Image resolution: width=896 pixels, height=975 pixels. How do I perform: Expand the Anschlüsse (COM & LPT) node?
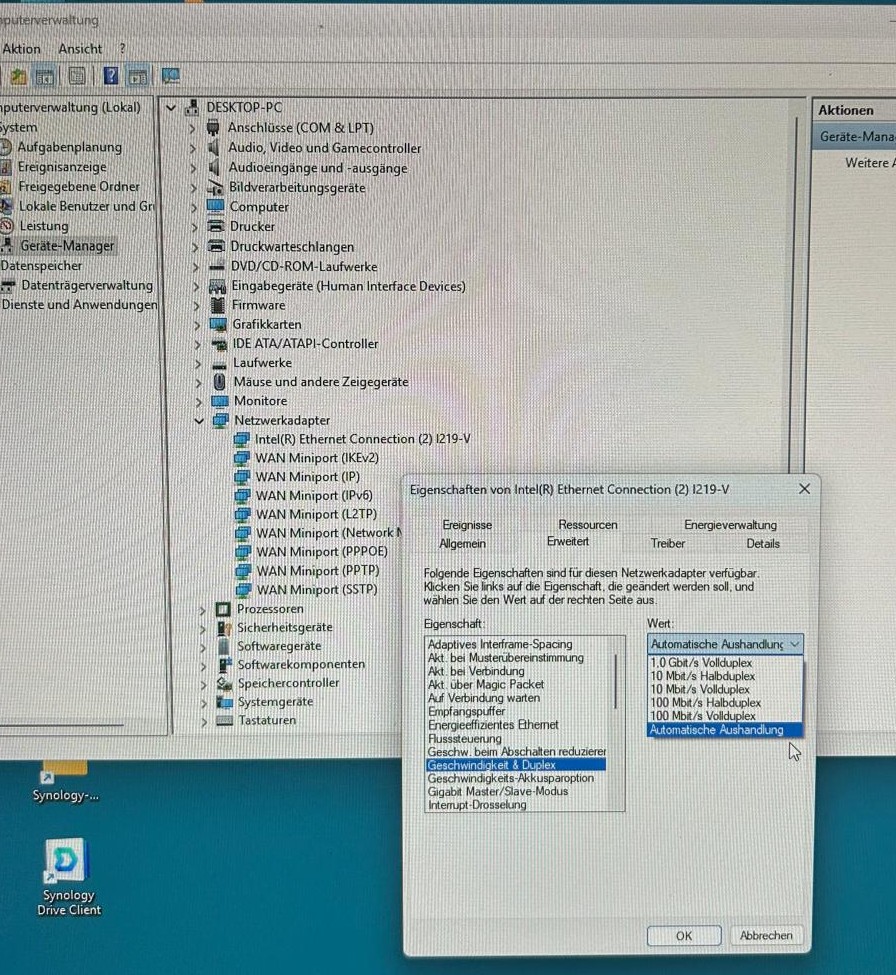(192, 129)
